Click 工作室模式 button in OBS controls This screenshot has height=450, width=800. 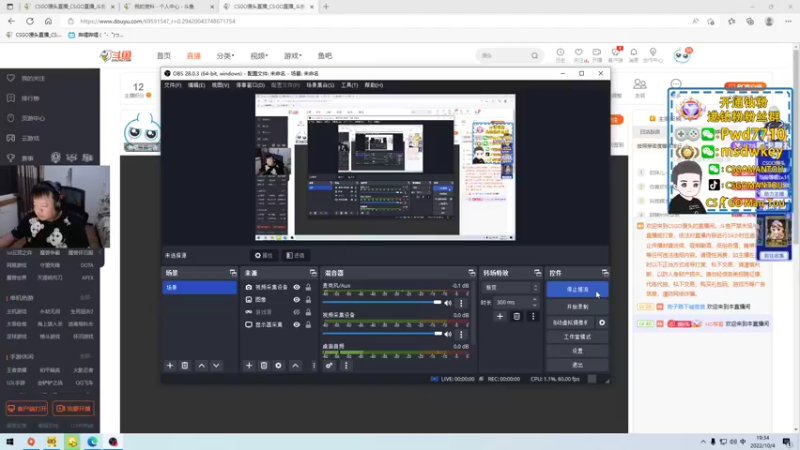(x=577, y=337)
